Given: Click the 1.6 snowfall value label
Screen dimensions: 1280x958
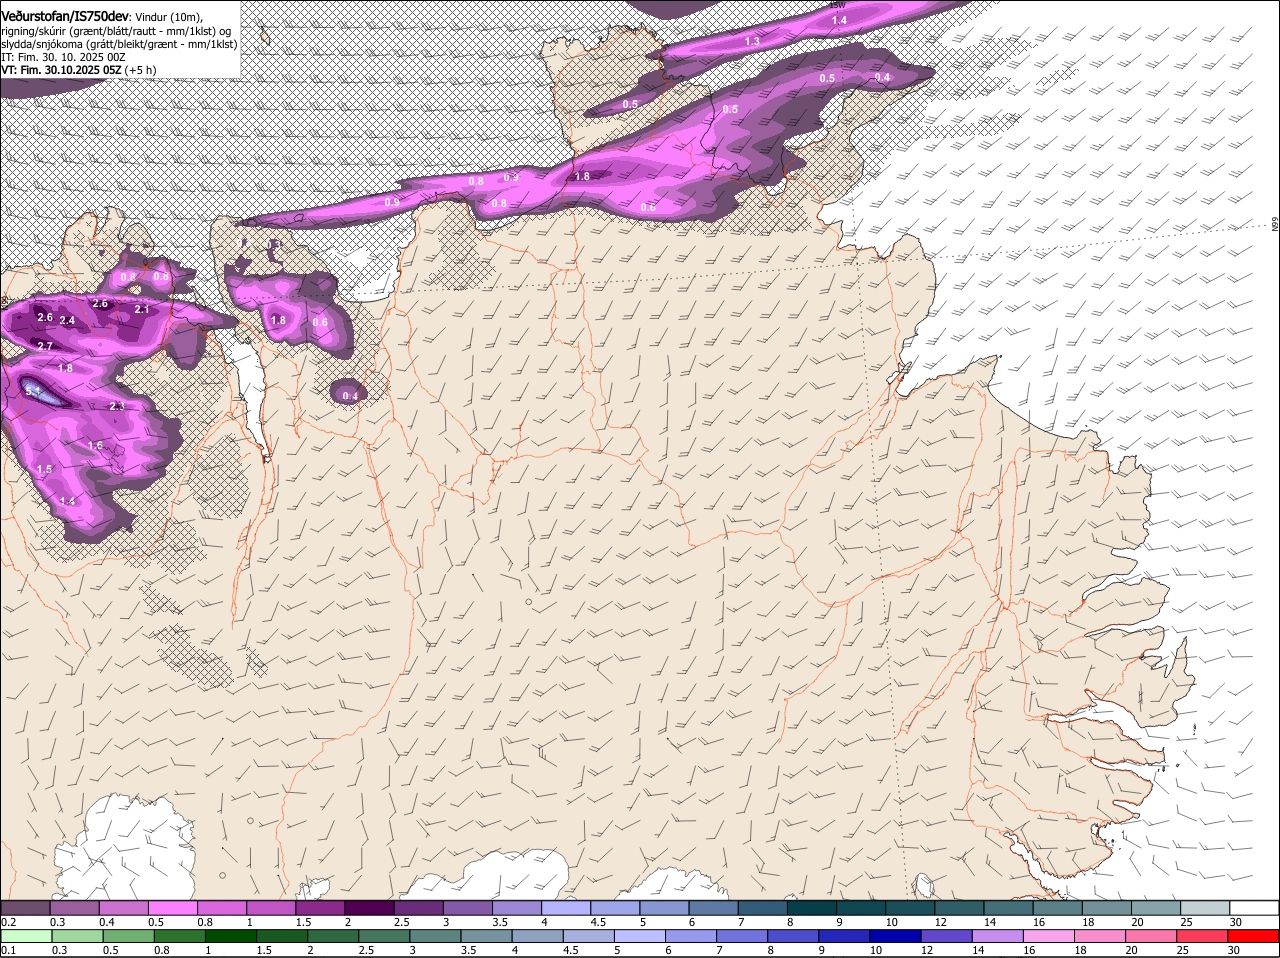Looking at the screenshot, I should pyautogui.click(x=95, y=446).
